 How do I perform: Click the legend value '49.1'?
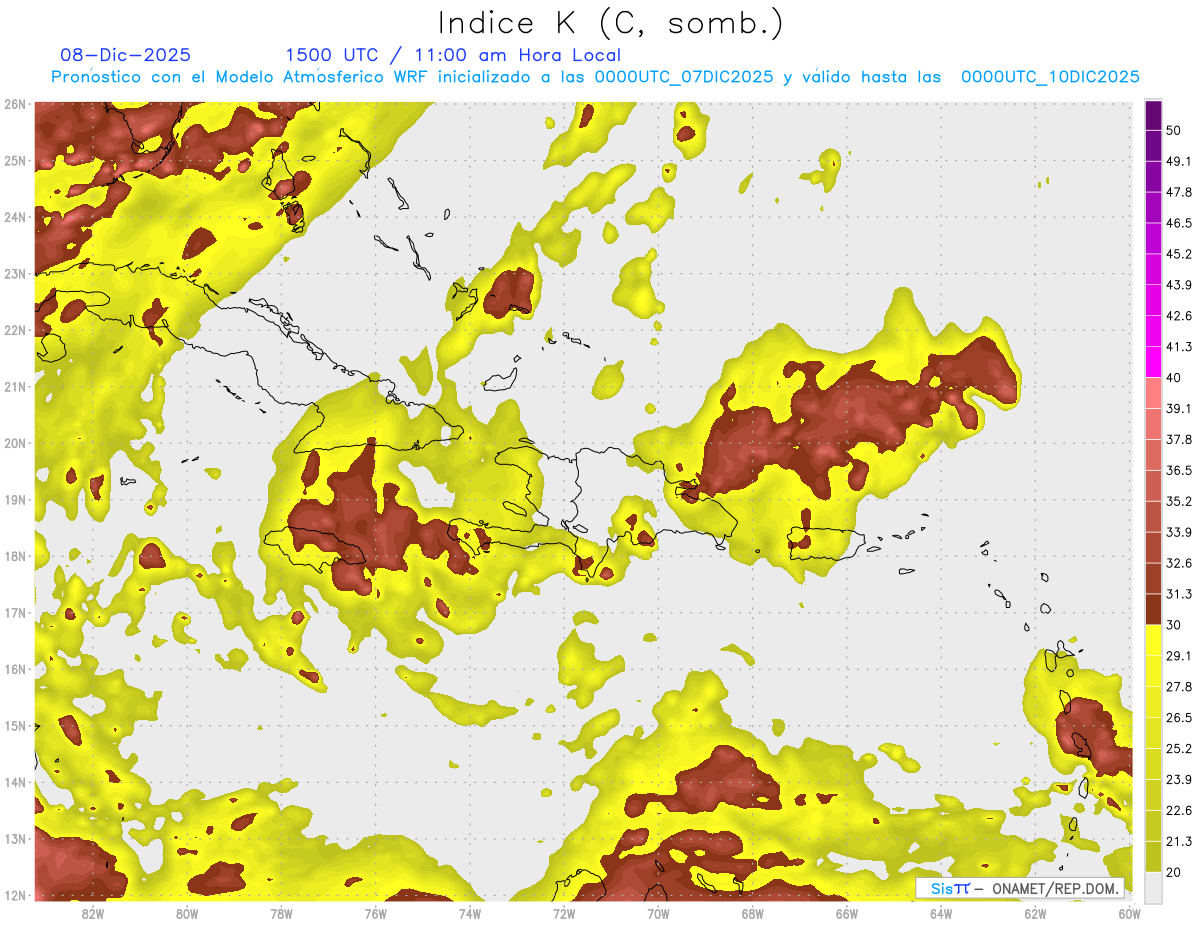click(x=1179, y=161)
